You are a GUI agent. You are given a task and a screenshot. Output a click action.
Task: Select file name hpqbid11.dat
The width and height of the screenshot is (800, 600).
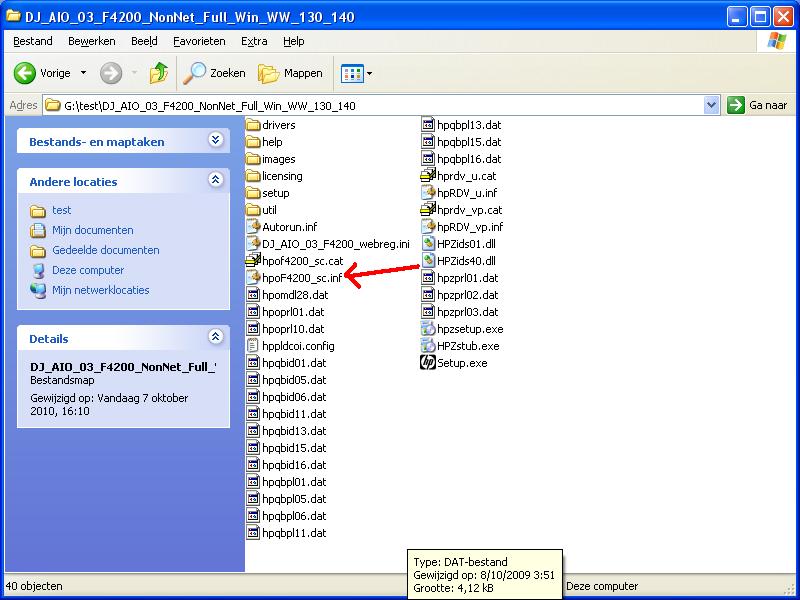click(294, 414)
